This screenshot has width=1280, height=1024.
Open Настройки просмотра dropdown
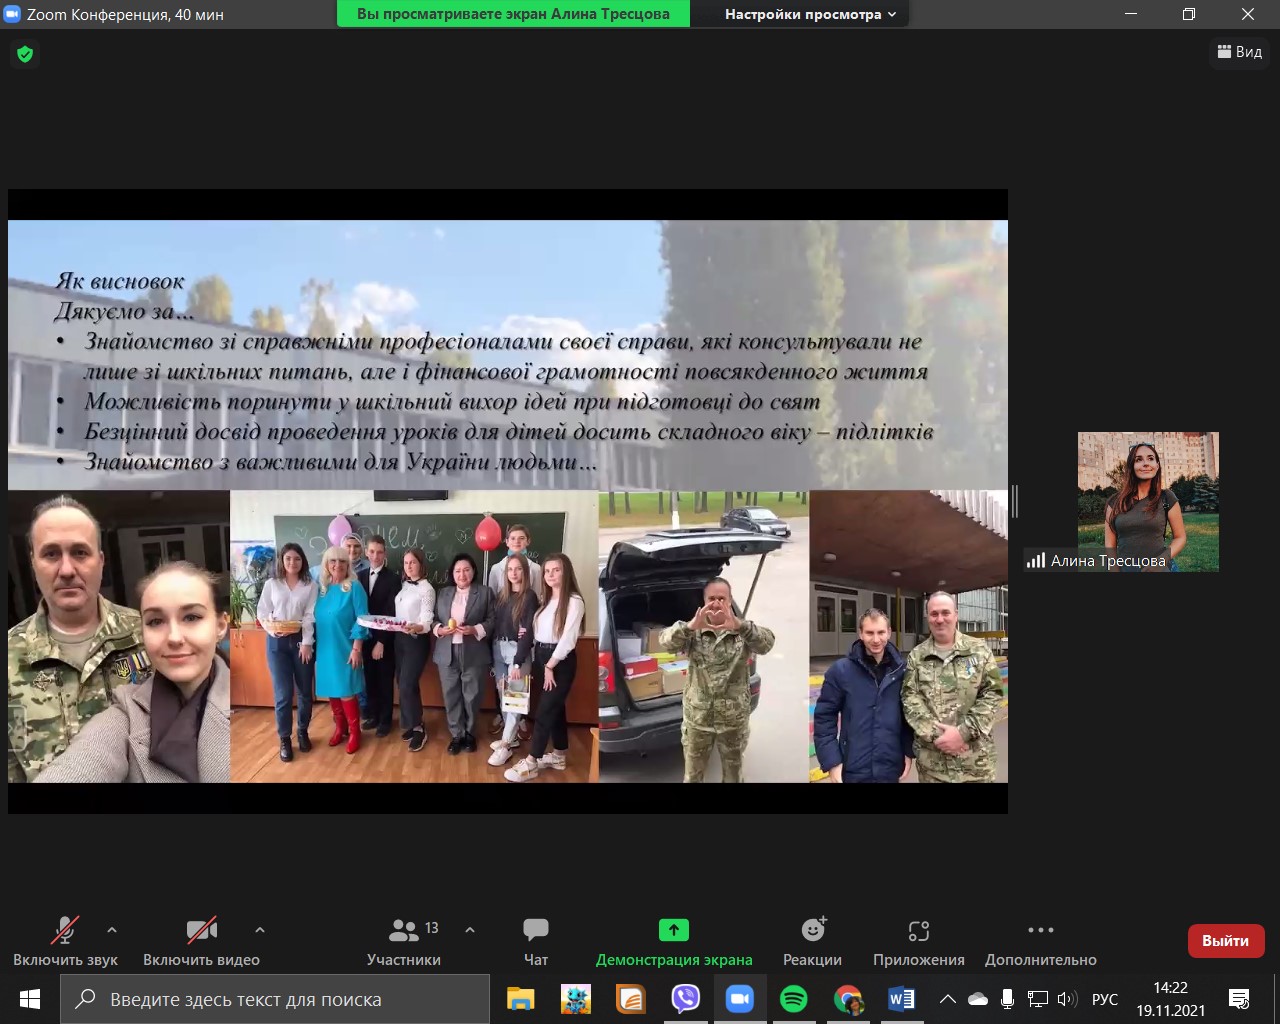(x=810, y=14)
